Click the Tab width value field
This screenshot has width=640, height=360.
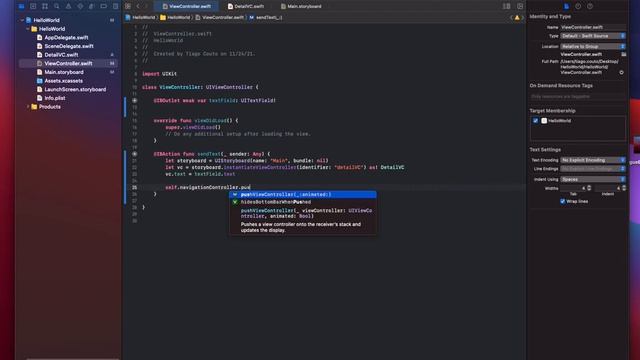573,188
